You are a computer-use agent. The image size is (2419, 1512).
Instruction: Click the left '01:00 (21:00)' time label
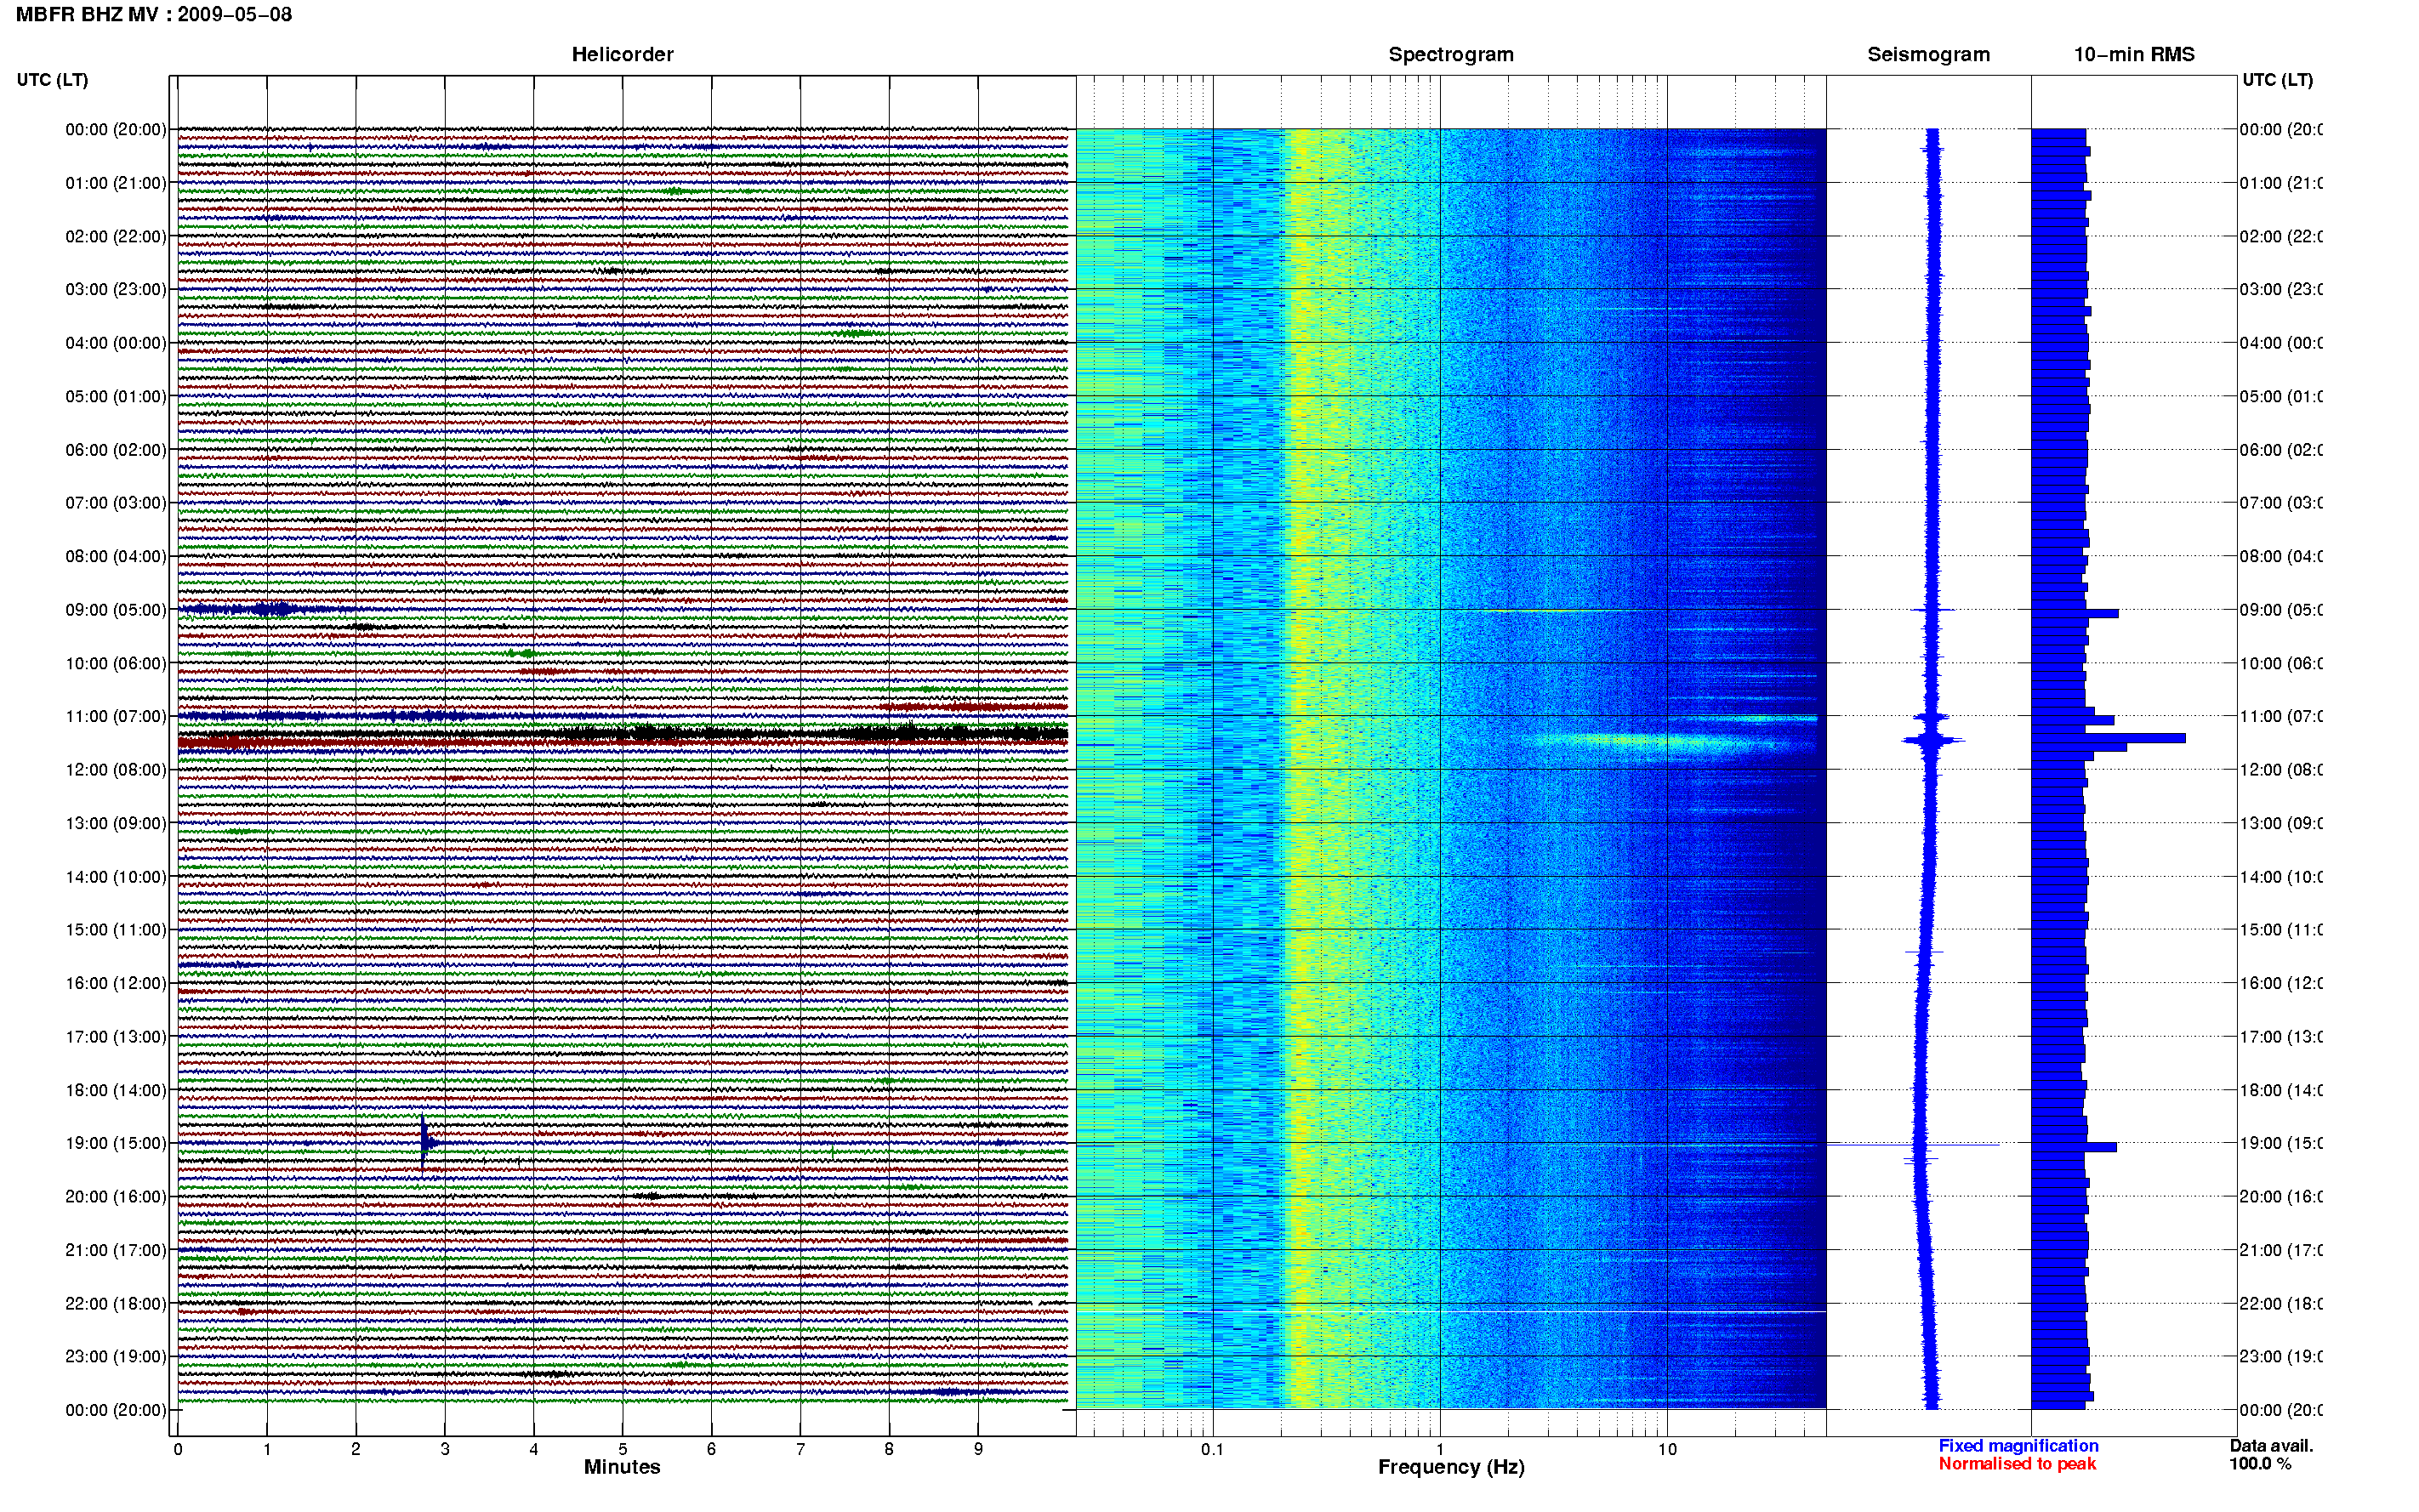(x=116, y=183)
